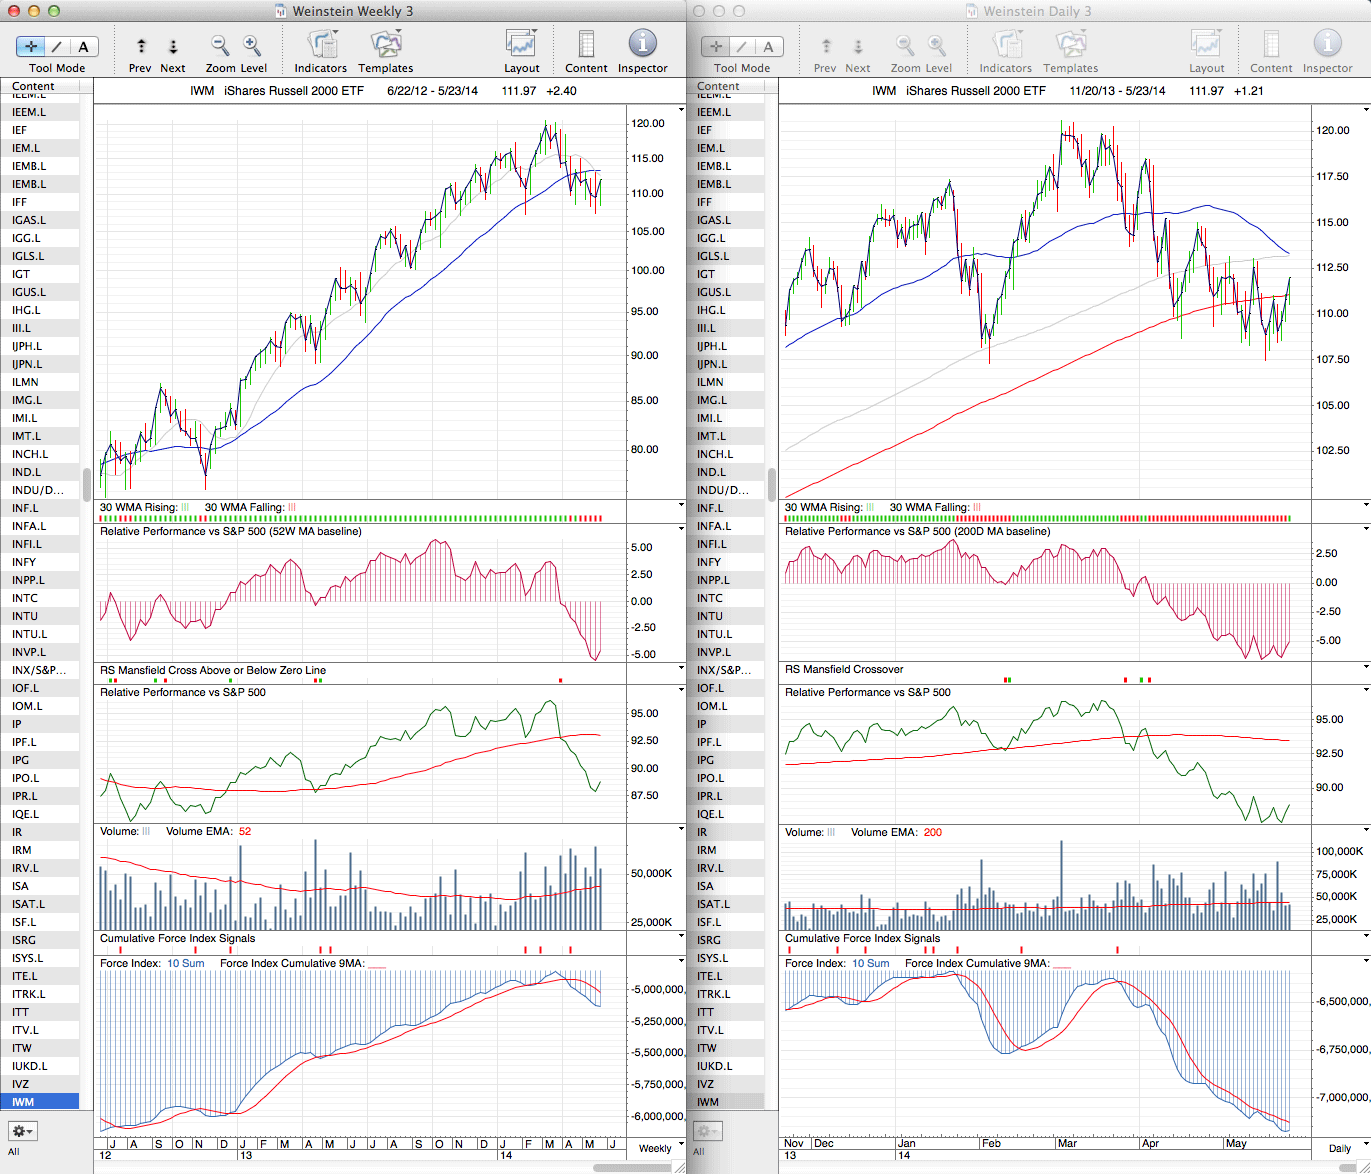Click Weekly sidebar divider handle
This screenshot has height=1174, width=1371.
tap(87, 484)
